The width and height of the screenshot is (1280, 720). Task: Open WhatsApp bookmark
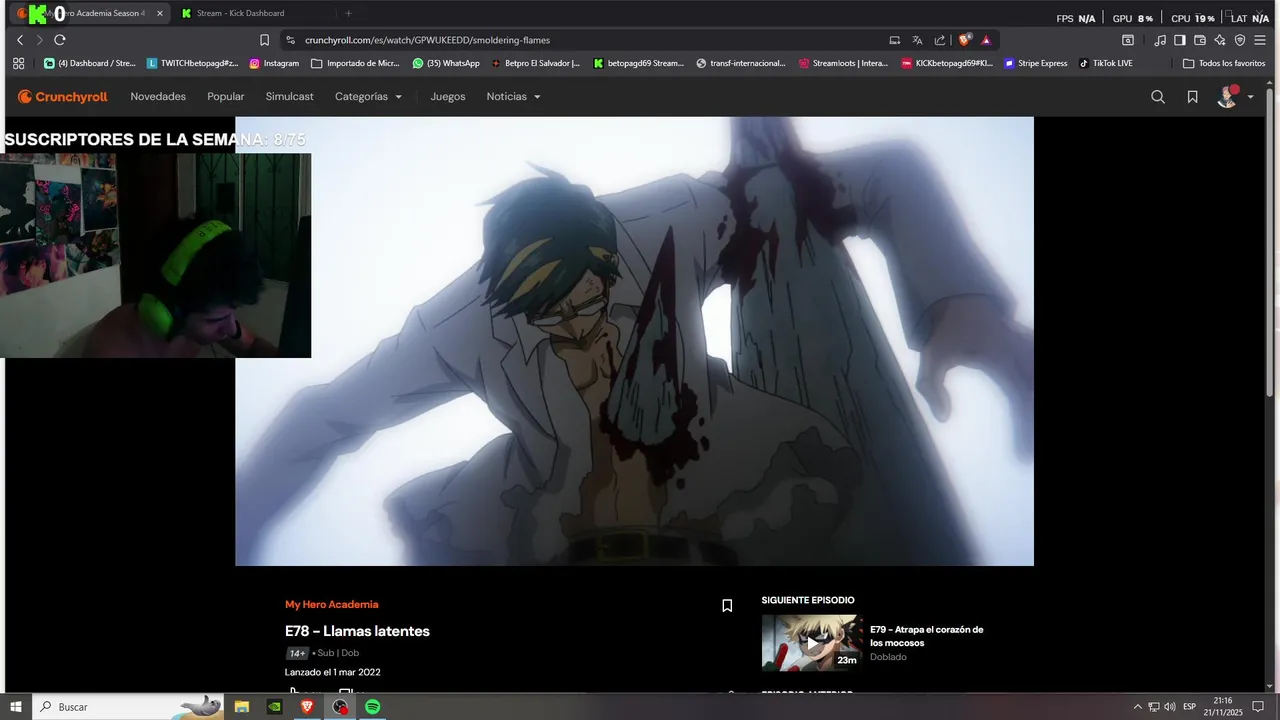pyautogui.click(x=446, y=63)
